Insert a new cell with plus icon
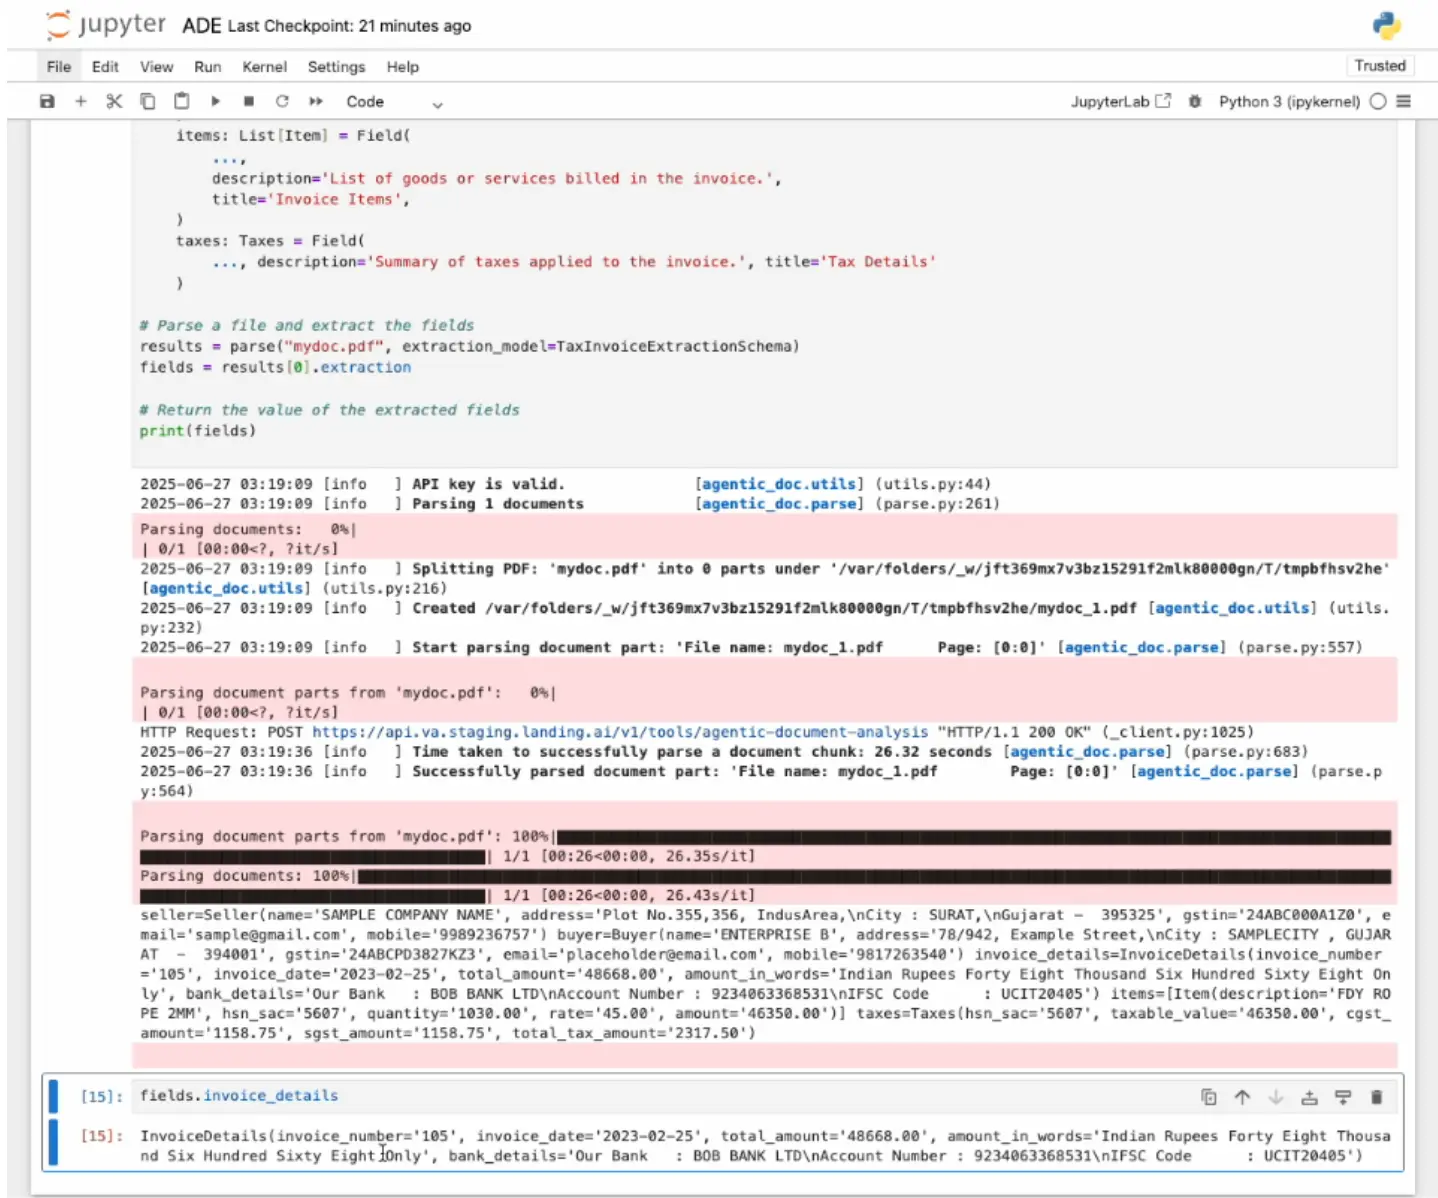1438x1198 pixels. (81, 101)
